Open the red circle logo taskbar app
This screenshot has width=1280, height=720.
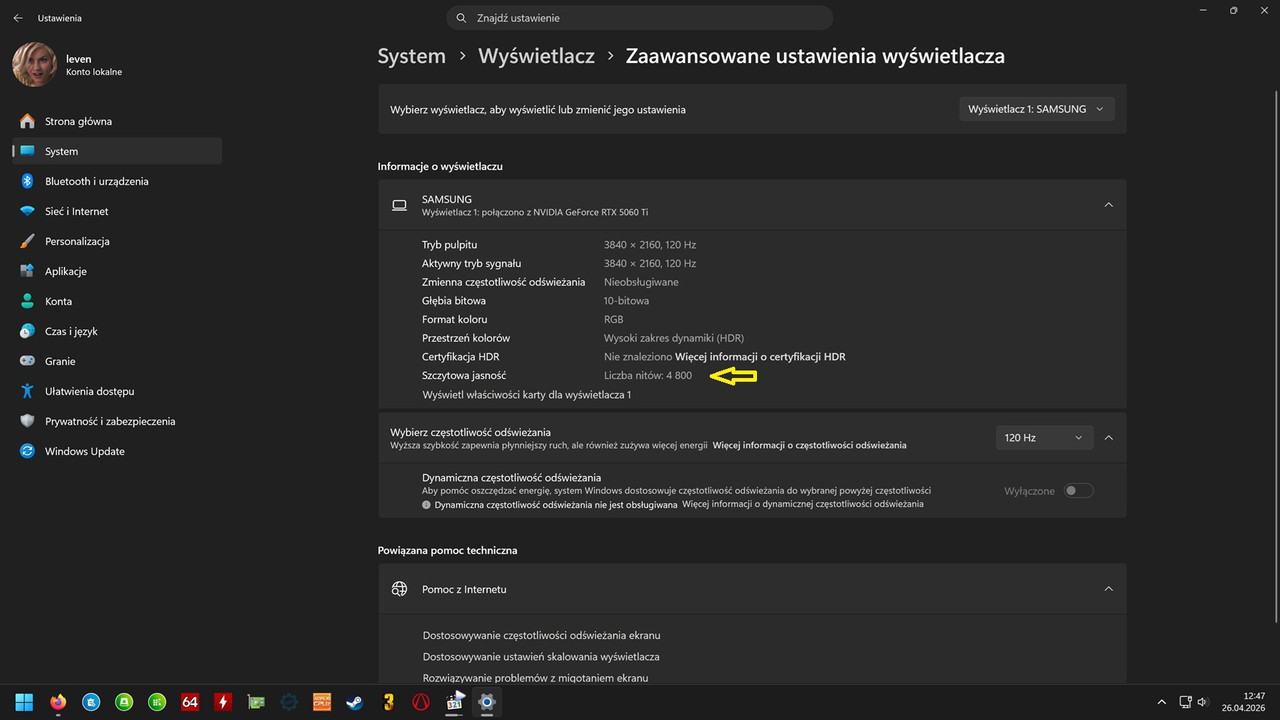(x=421, y=702)
